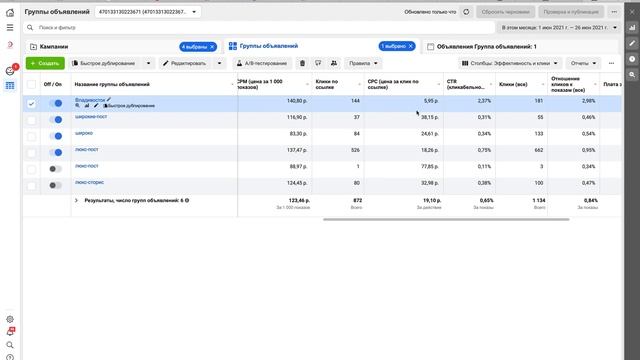The height and width of the screenshot is (360, 640).
Task: Click the 'Быстрое дублирование' toolbar button
Action: point(104,63)
